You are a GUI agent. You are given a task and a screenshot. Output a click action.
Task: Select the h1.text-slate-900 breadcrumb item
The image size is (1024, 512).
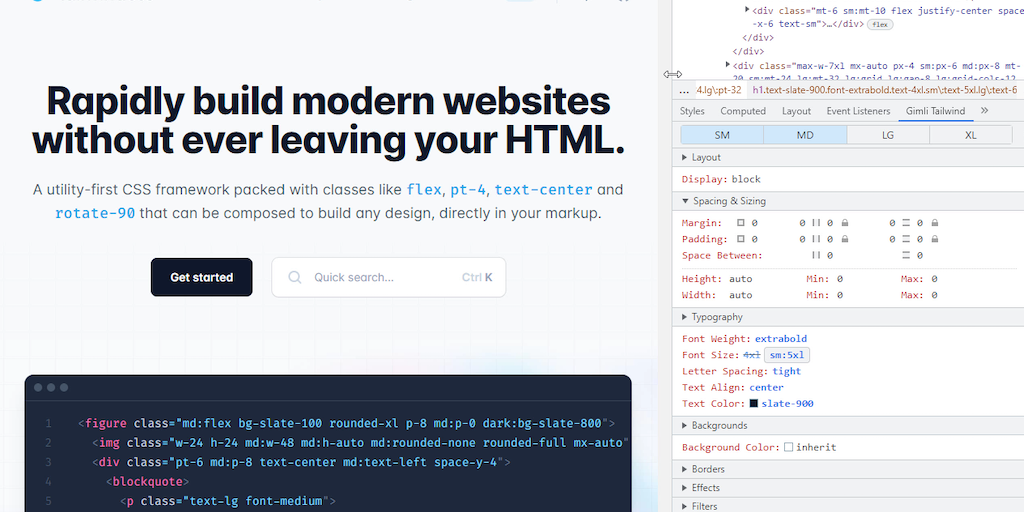click(x=885, y=90)
